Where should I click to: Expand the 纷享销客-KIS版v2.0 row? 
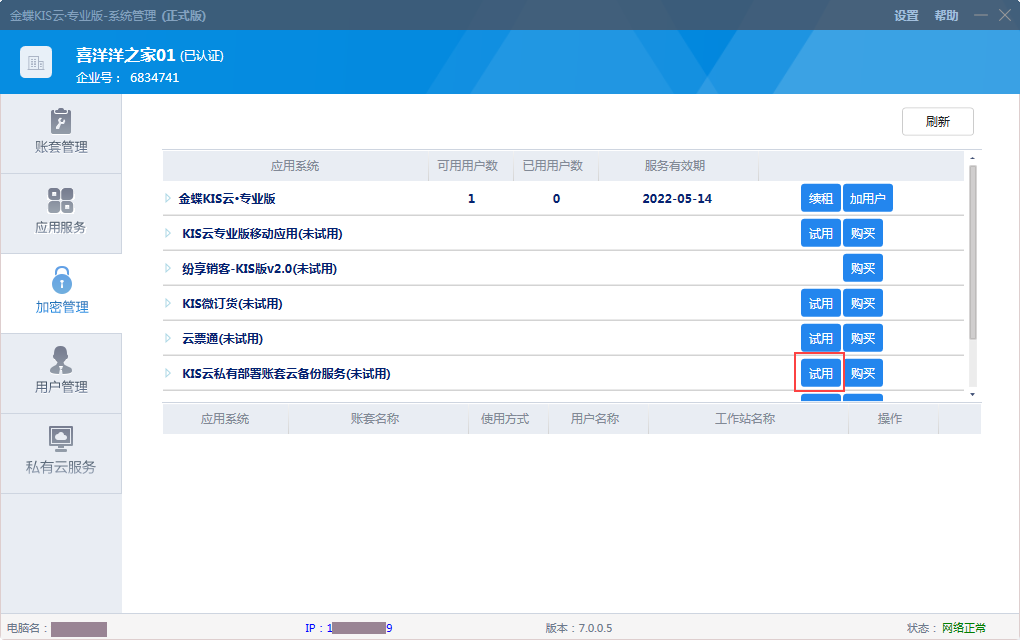168,268
